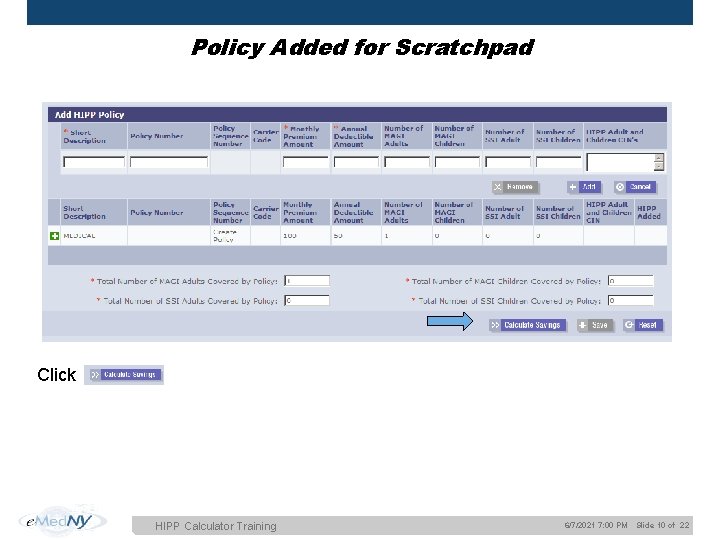Click the 100 monthly premium cell
Screen dimensions: 720x540
coord(305,236)
